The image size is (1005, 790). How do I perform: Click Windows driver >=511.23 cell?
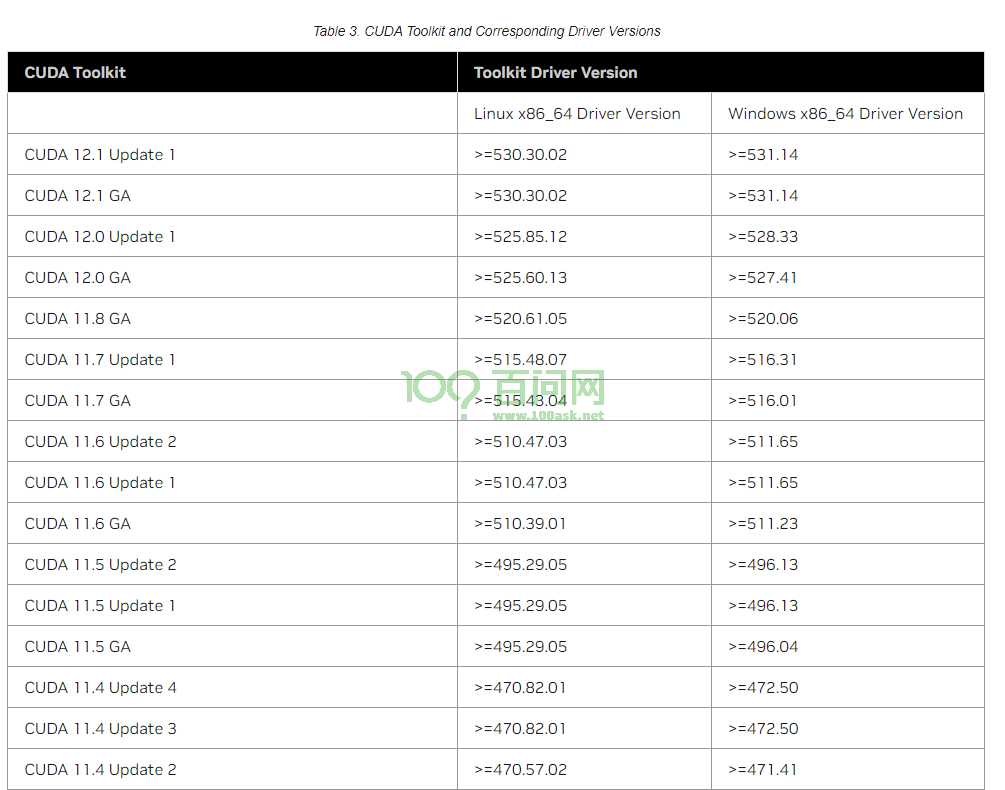pyautogui.click(x=763, y=524)
